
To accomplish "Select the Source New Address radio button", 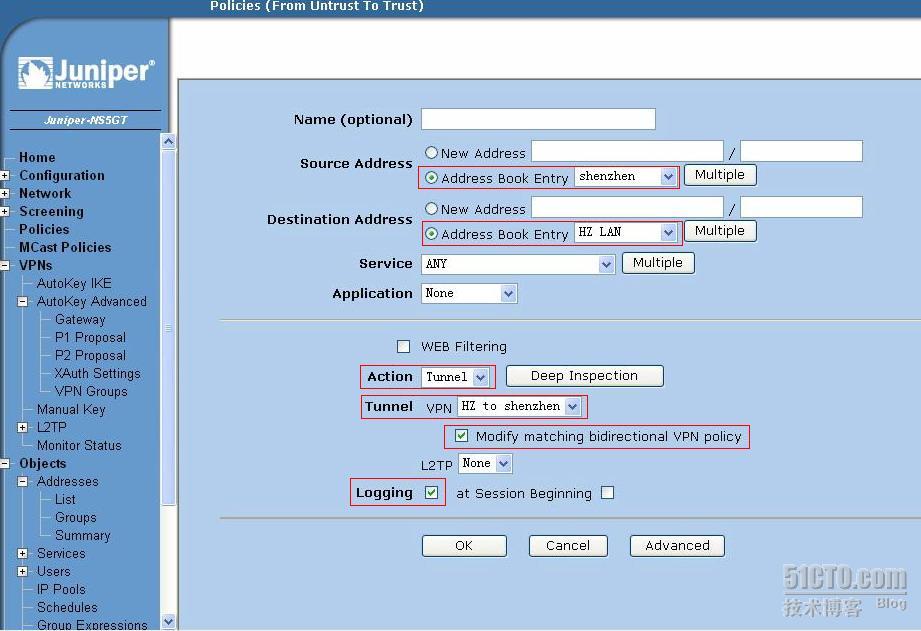I will pos(431,153).
